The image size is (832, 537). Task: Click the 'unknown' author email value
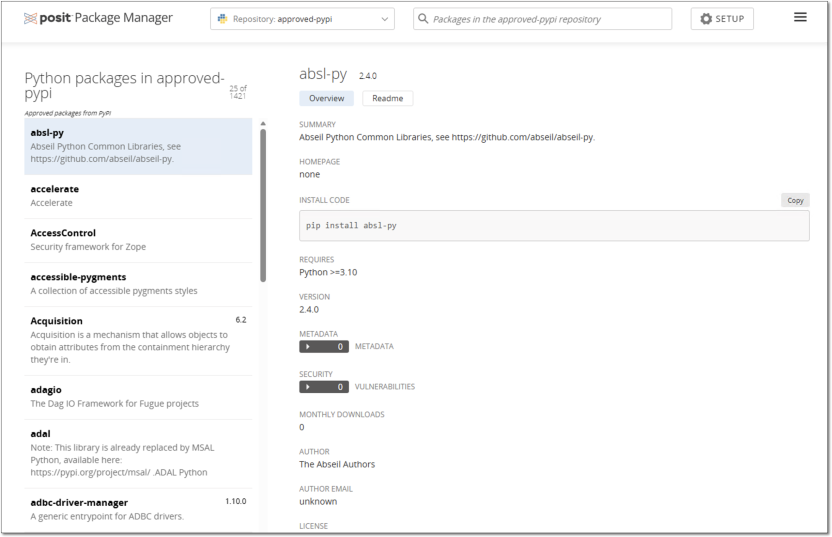pos(318,501)
